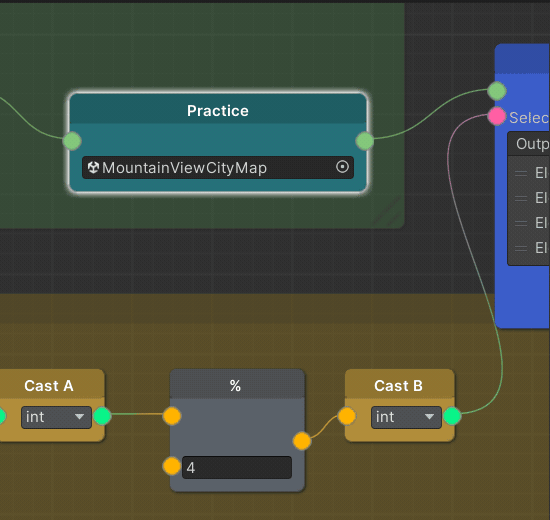Open the Cast A int type dropdown

pos(56,417)
